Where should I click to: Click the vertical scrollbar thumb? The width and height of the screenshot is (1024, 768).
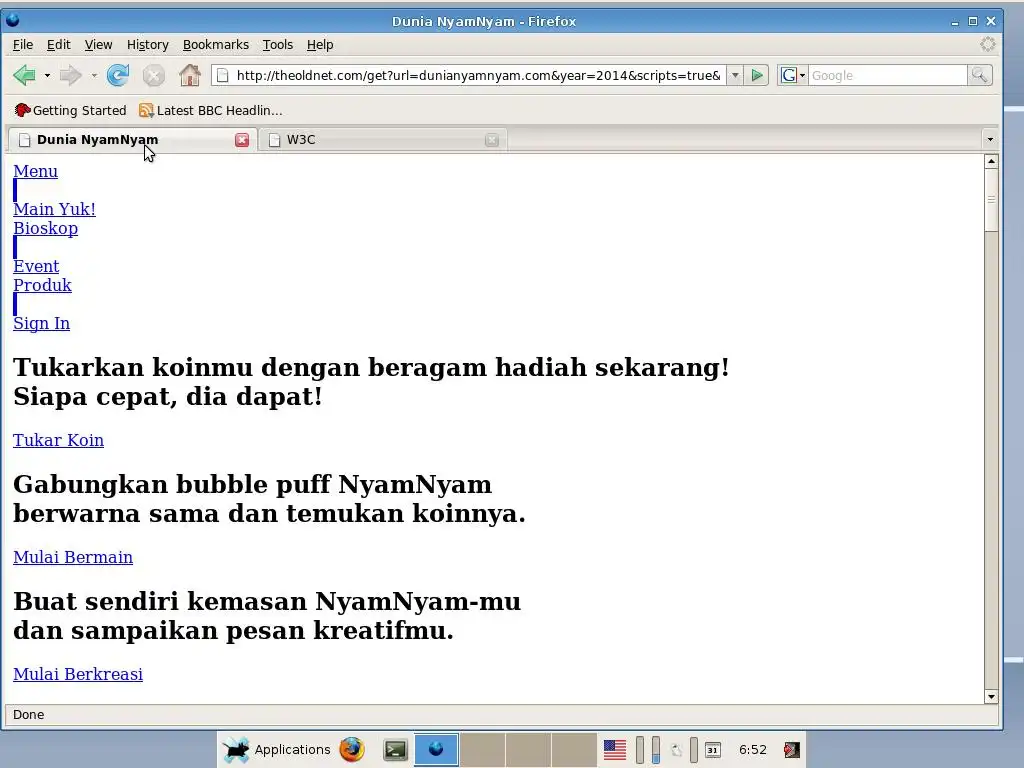(991, 200)
